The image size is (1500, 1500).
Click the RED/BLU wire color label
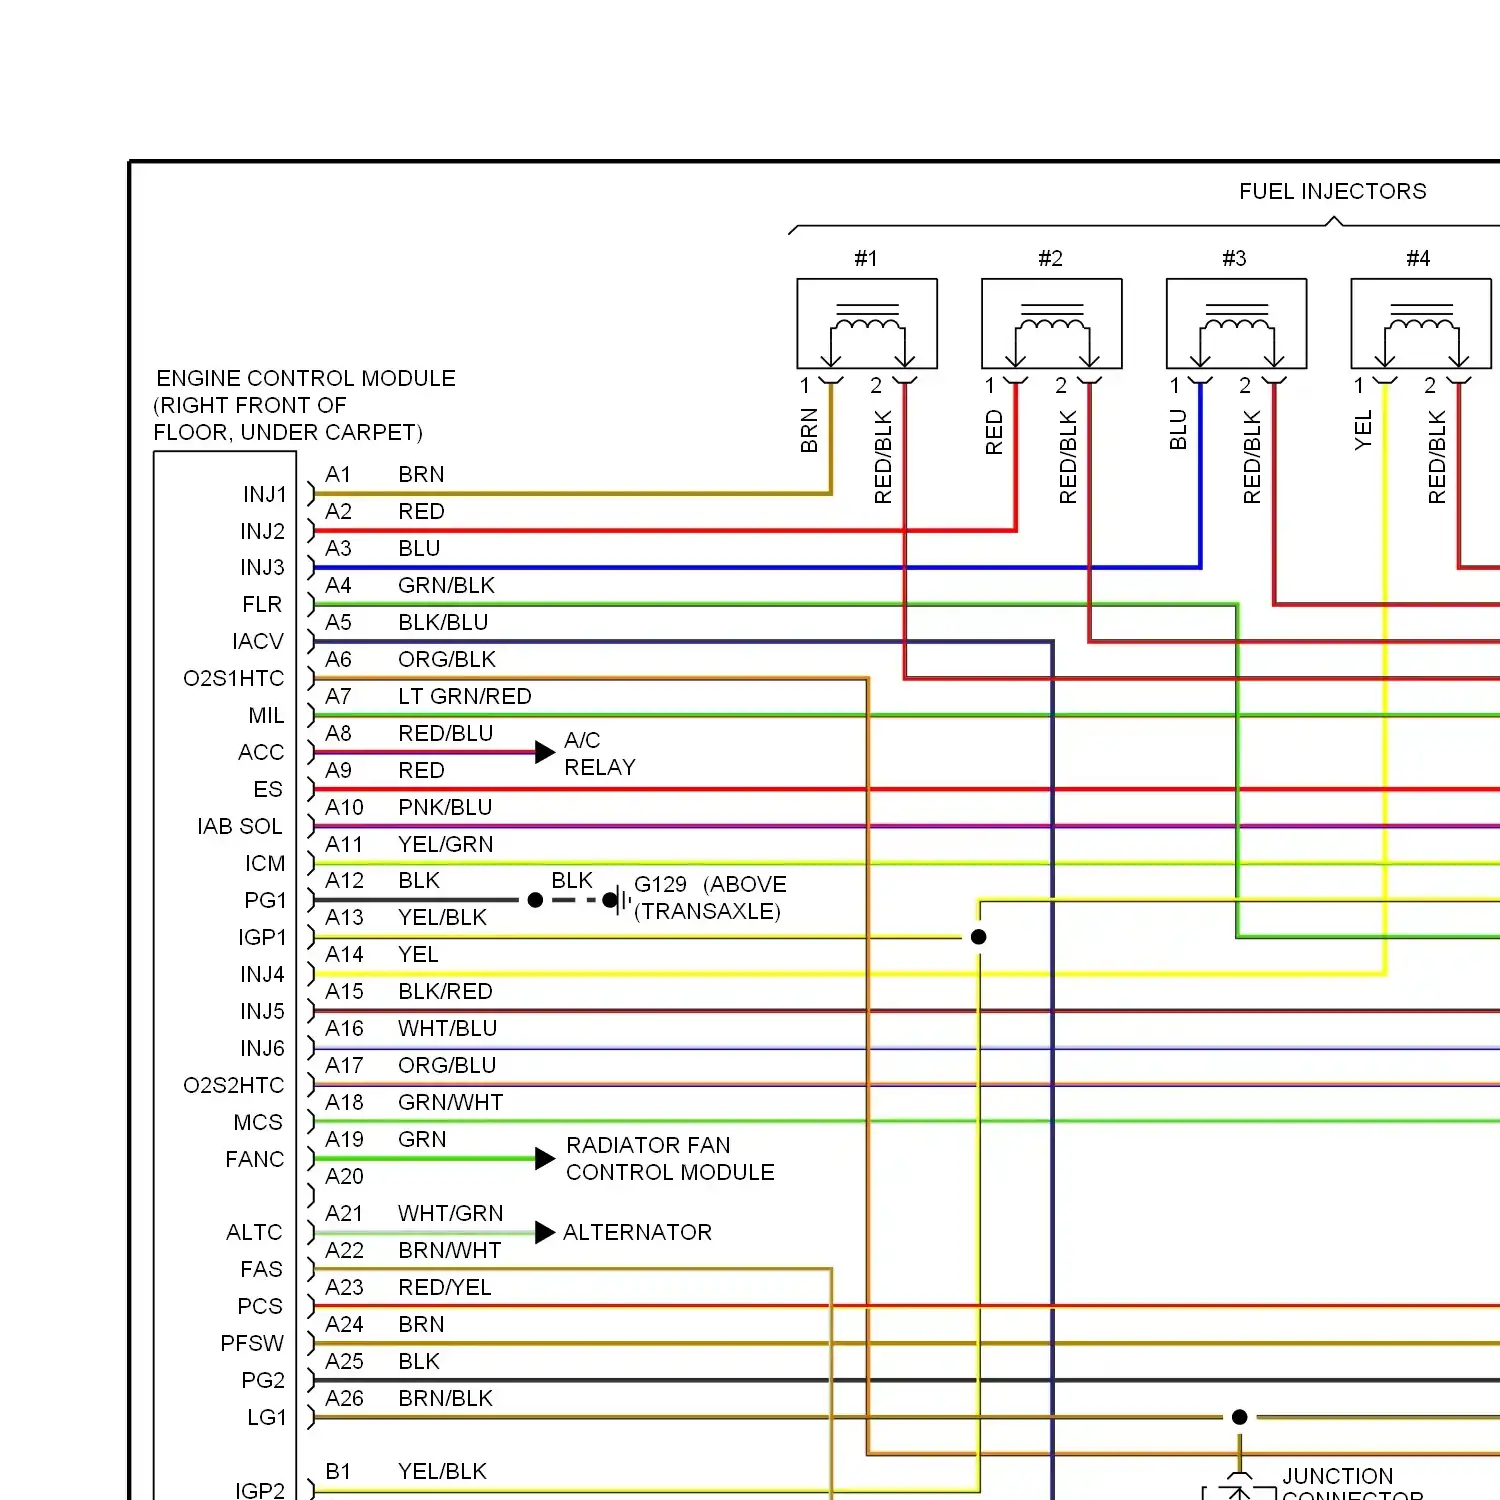[x=446, y=733]
